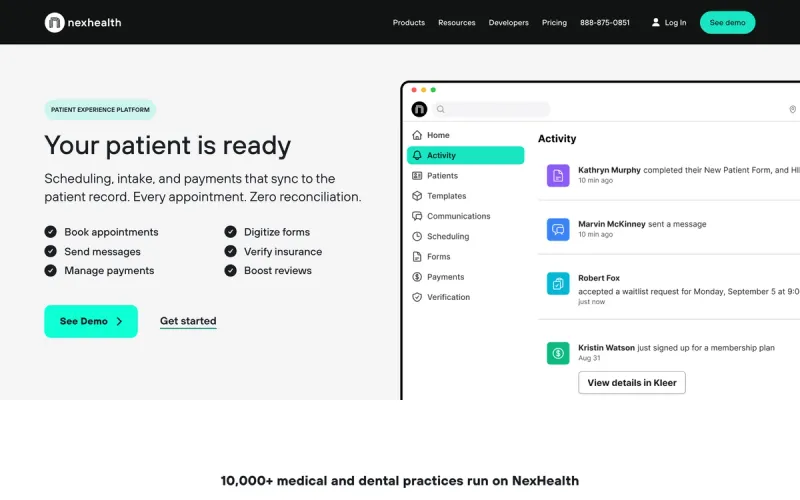Select Patients label in app sidebar

442,176
